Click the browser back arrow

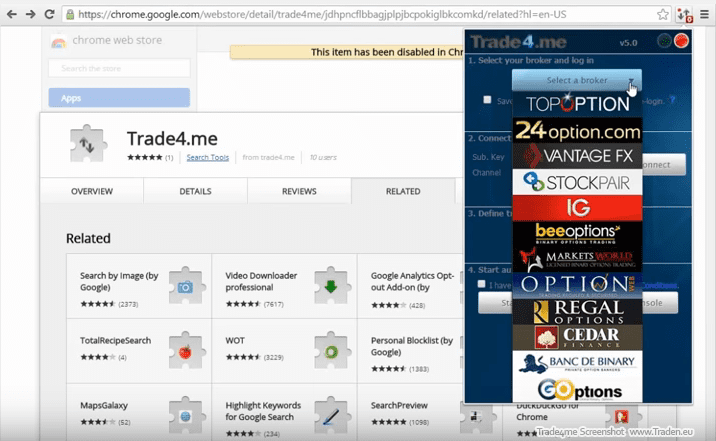tap(12, 14)
